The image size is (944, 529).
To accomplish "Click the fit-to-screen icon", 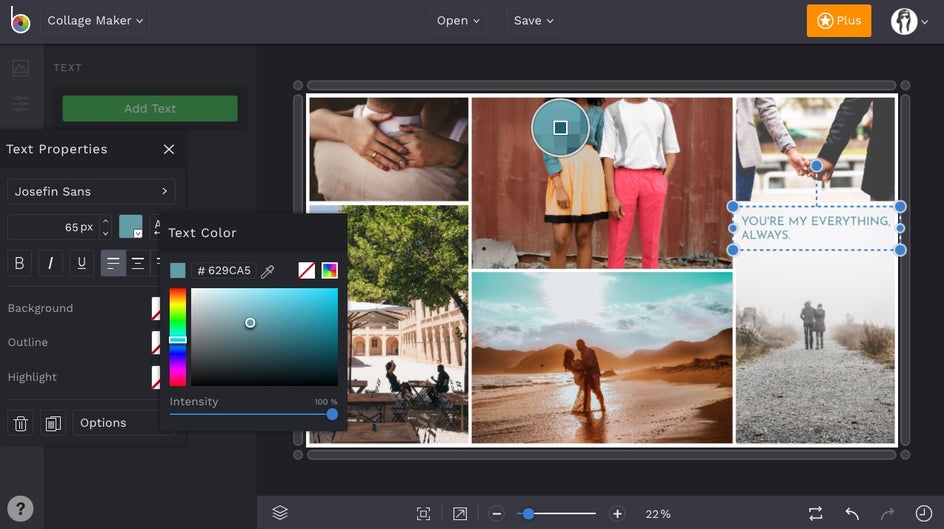I will (x=423, y=513).
